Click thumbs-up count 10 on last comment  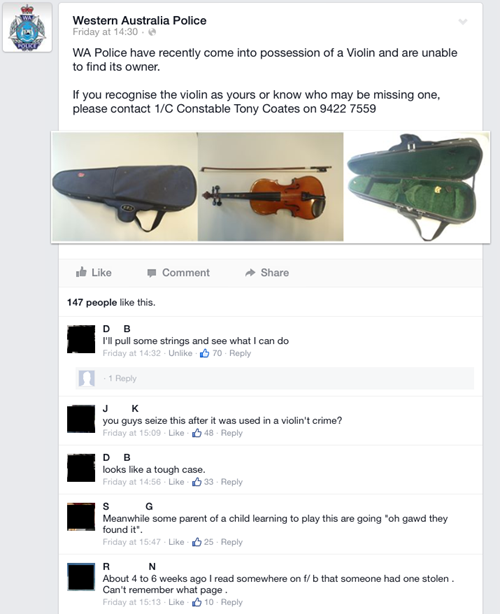[x=203, y=602]
